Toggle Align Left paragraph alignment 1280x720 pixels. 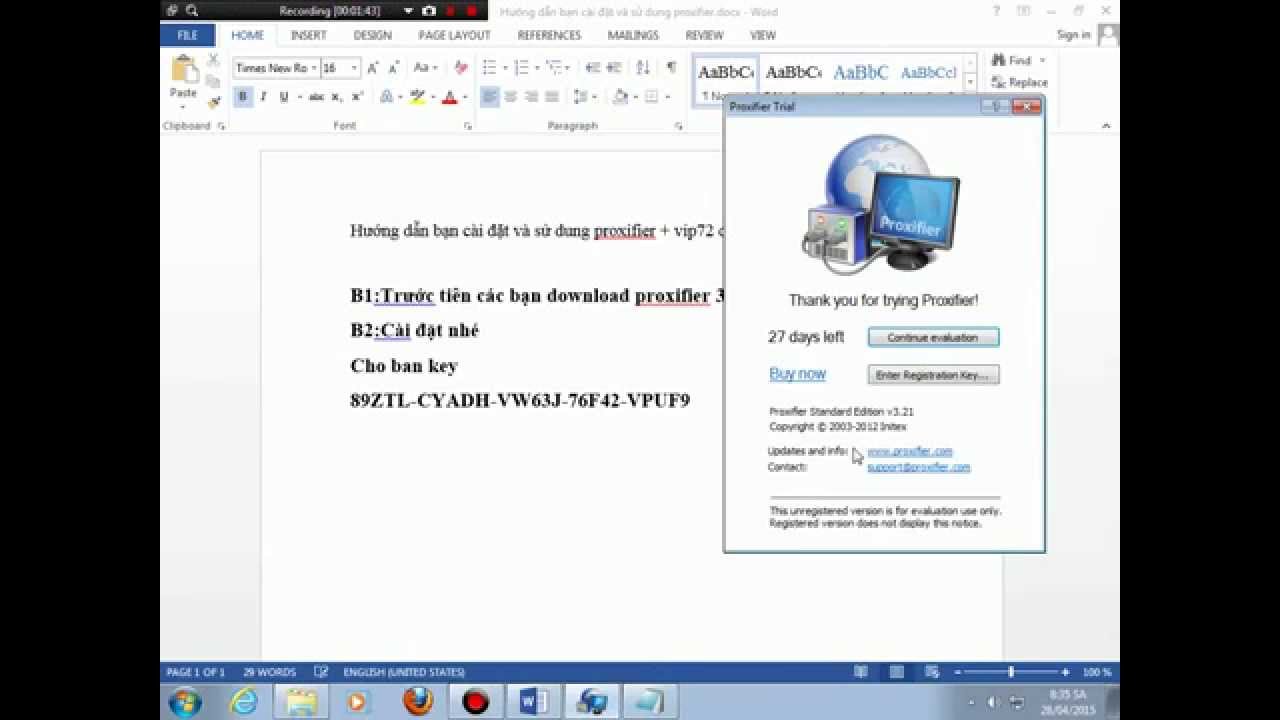(x=490, y=97)
